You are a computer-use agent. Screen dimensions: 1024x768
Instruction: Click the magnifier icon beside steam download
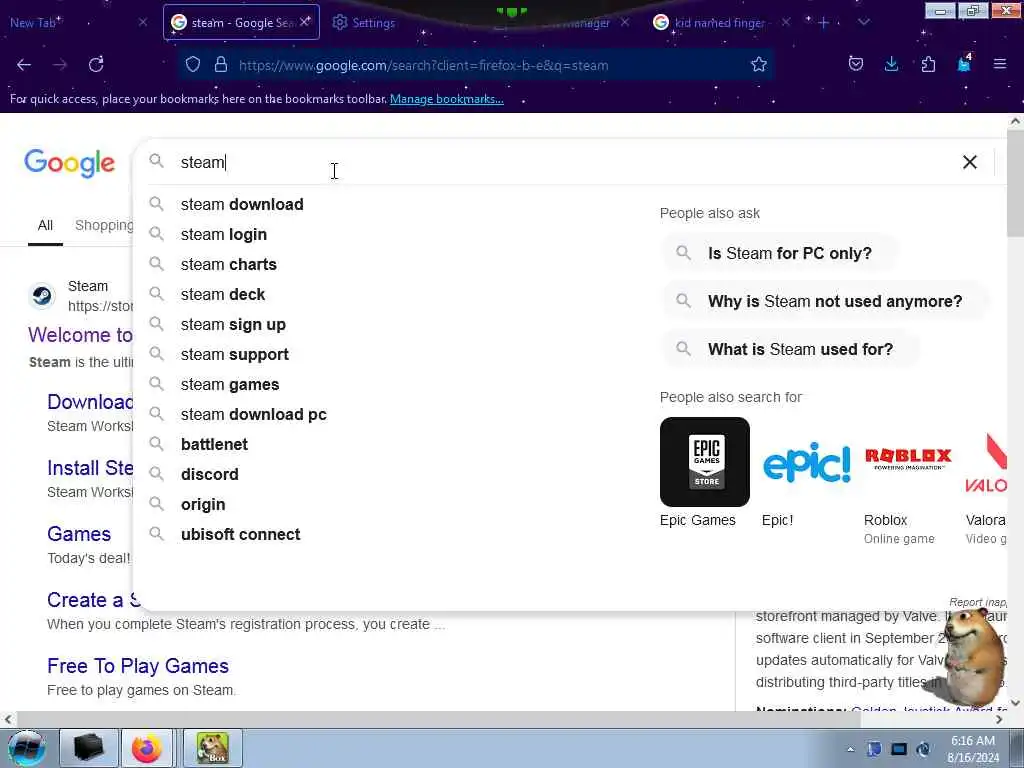tap(156, 204)
